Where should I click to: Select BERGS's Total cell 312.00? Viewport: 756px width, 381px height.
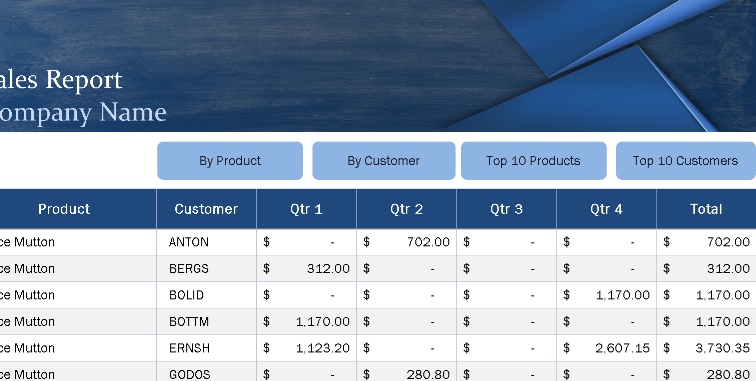point(706,269)
